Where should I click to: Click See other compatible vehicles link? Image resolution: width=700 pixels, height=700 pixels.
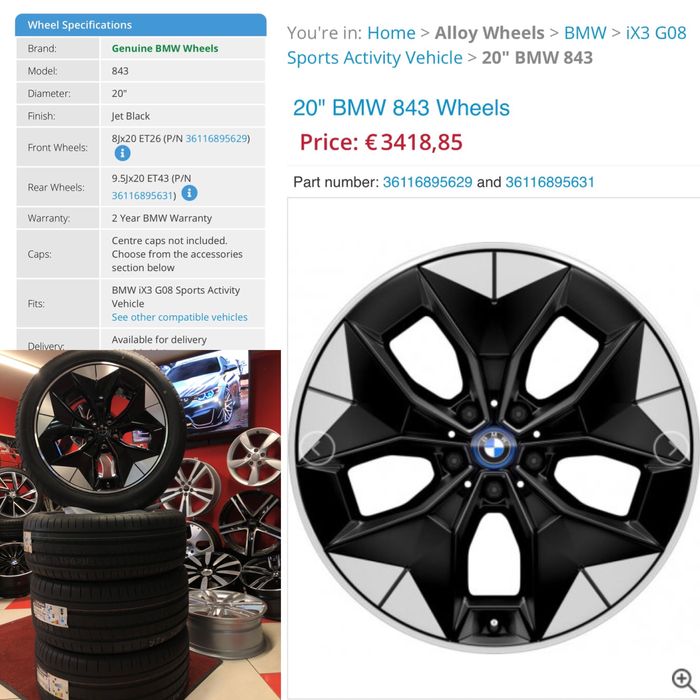(x=179, y=317)
